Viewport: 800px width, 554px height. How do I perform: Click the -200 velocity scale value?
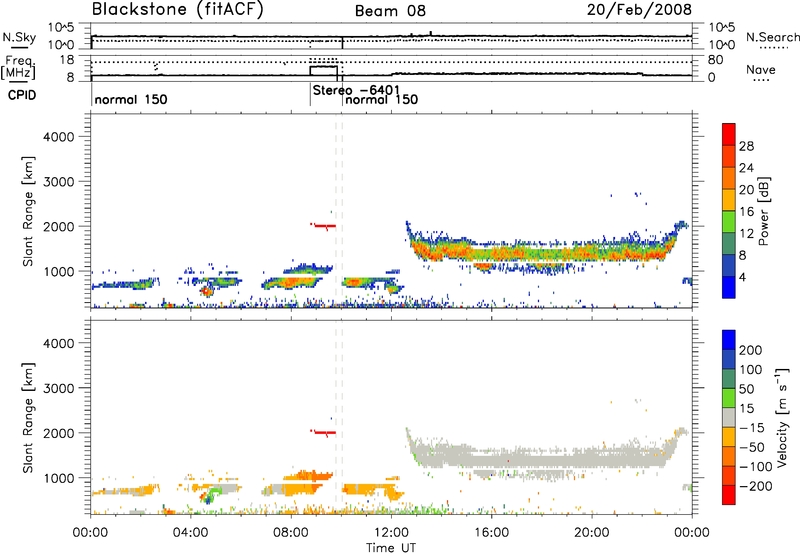(x=754, y=486)
